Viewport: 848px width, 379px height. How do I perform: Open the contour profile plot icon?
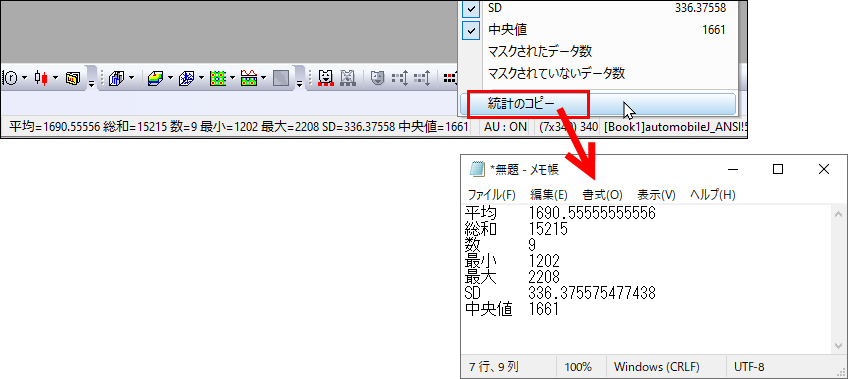point(248,78)
